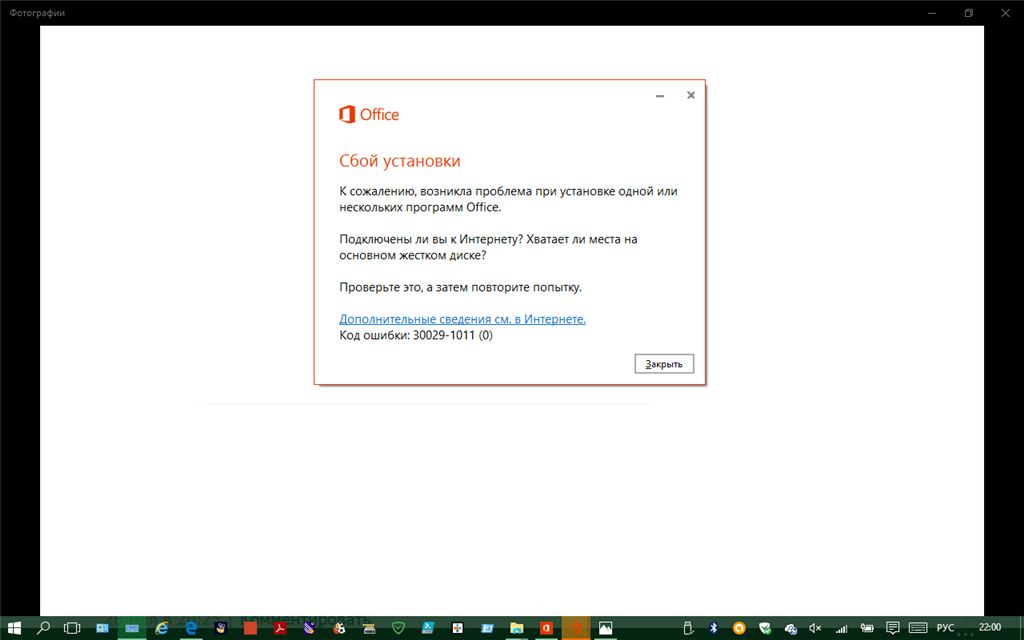Screen dimensions: 1024x640
Task: Launch Microsoft Edge from taskbar
Action: click(x=191, y=628)
